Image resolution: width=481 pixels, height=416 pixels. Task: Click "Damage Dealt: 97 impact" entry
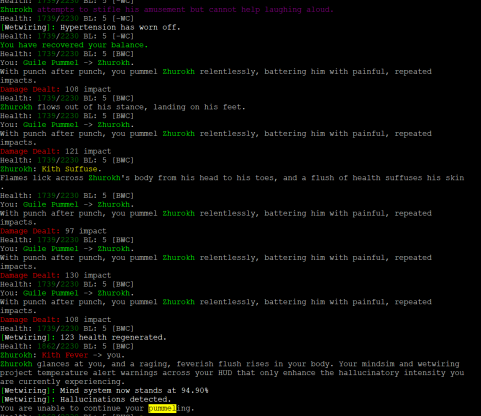53,231
